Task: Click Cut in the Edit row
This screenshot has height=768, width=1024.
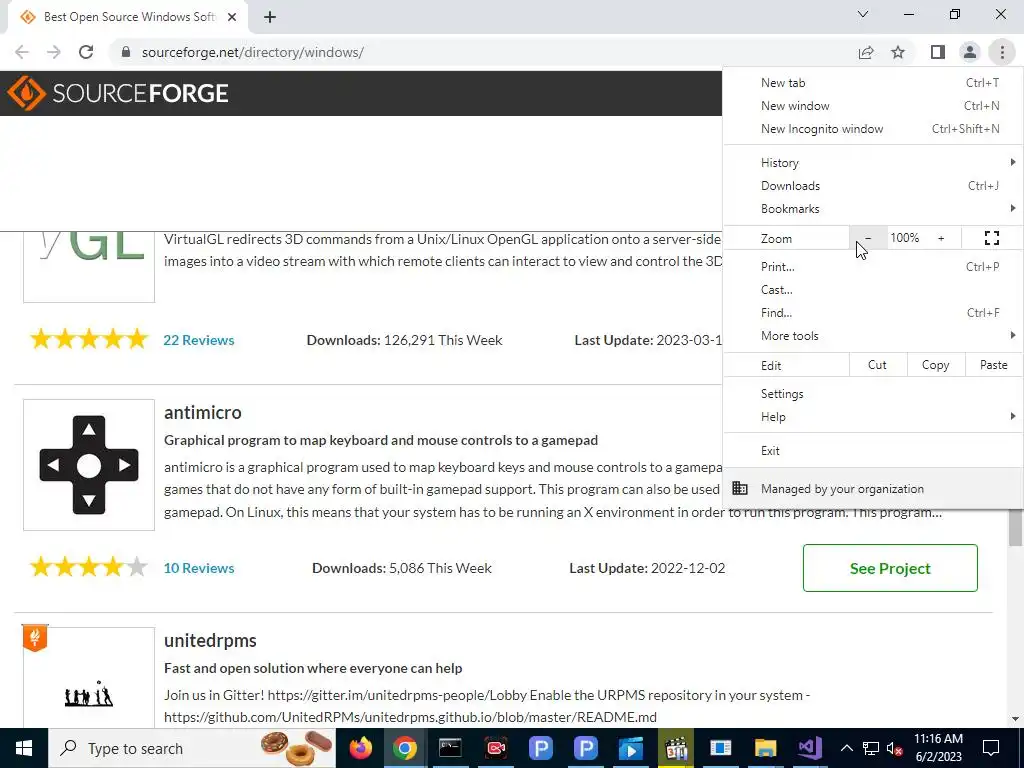Action: click(878, 365)
